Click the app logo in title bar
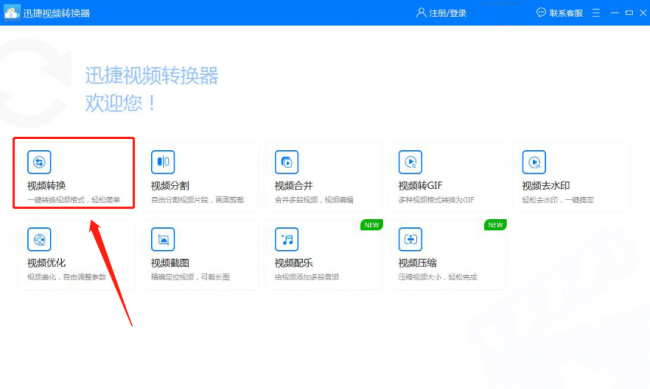This screenshot has width=650, height=389. pyautogui.click(x=11, y=12)
